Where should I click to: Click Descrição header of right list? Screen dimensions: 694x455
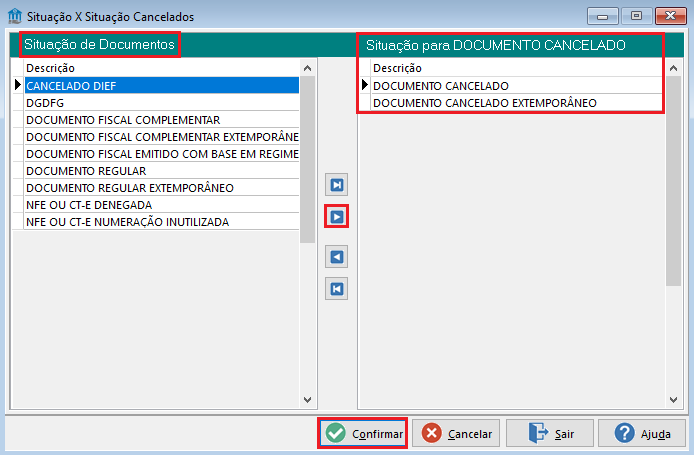pos(517,68)
